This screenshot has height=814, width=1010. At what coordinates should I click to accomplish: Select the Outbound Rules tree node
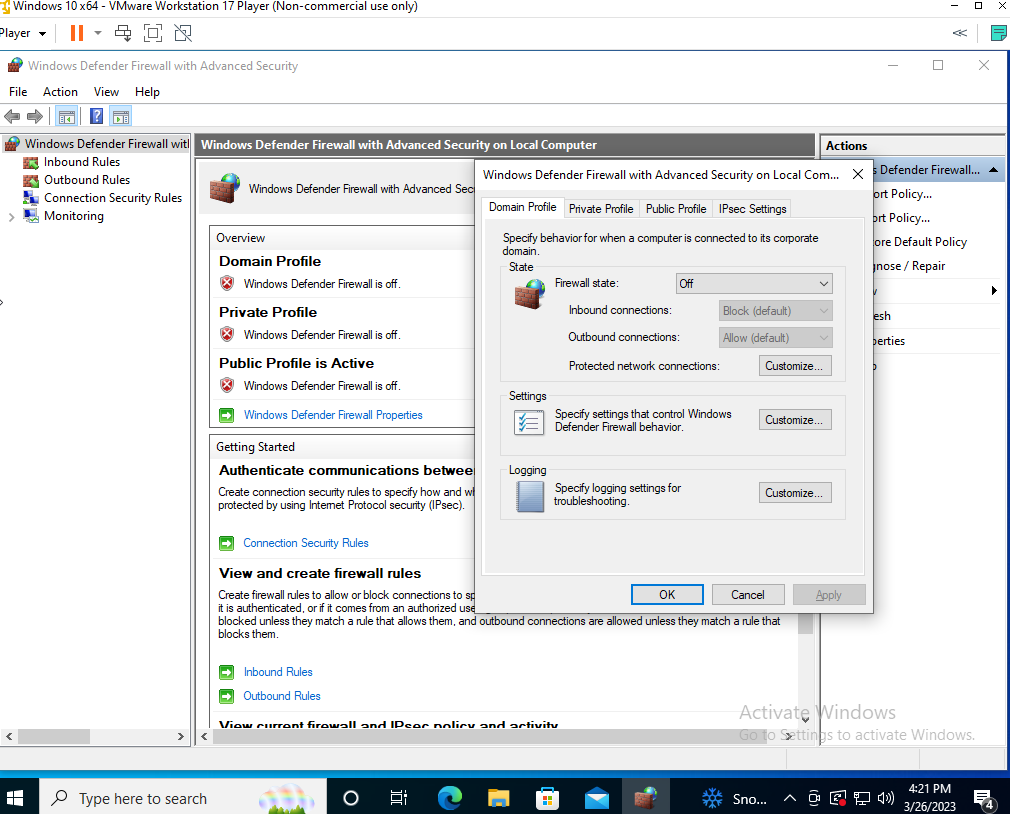pos(87,180)
